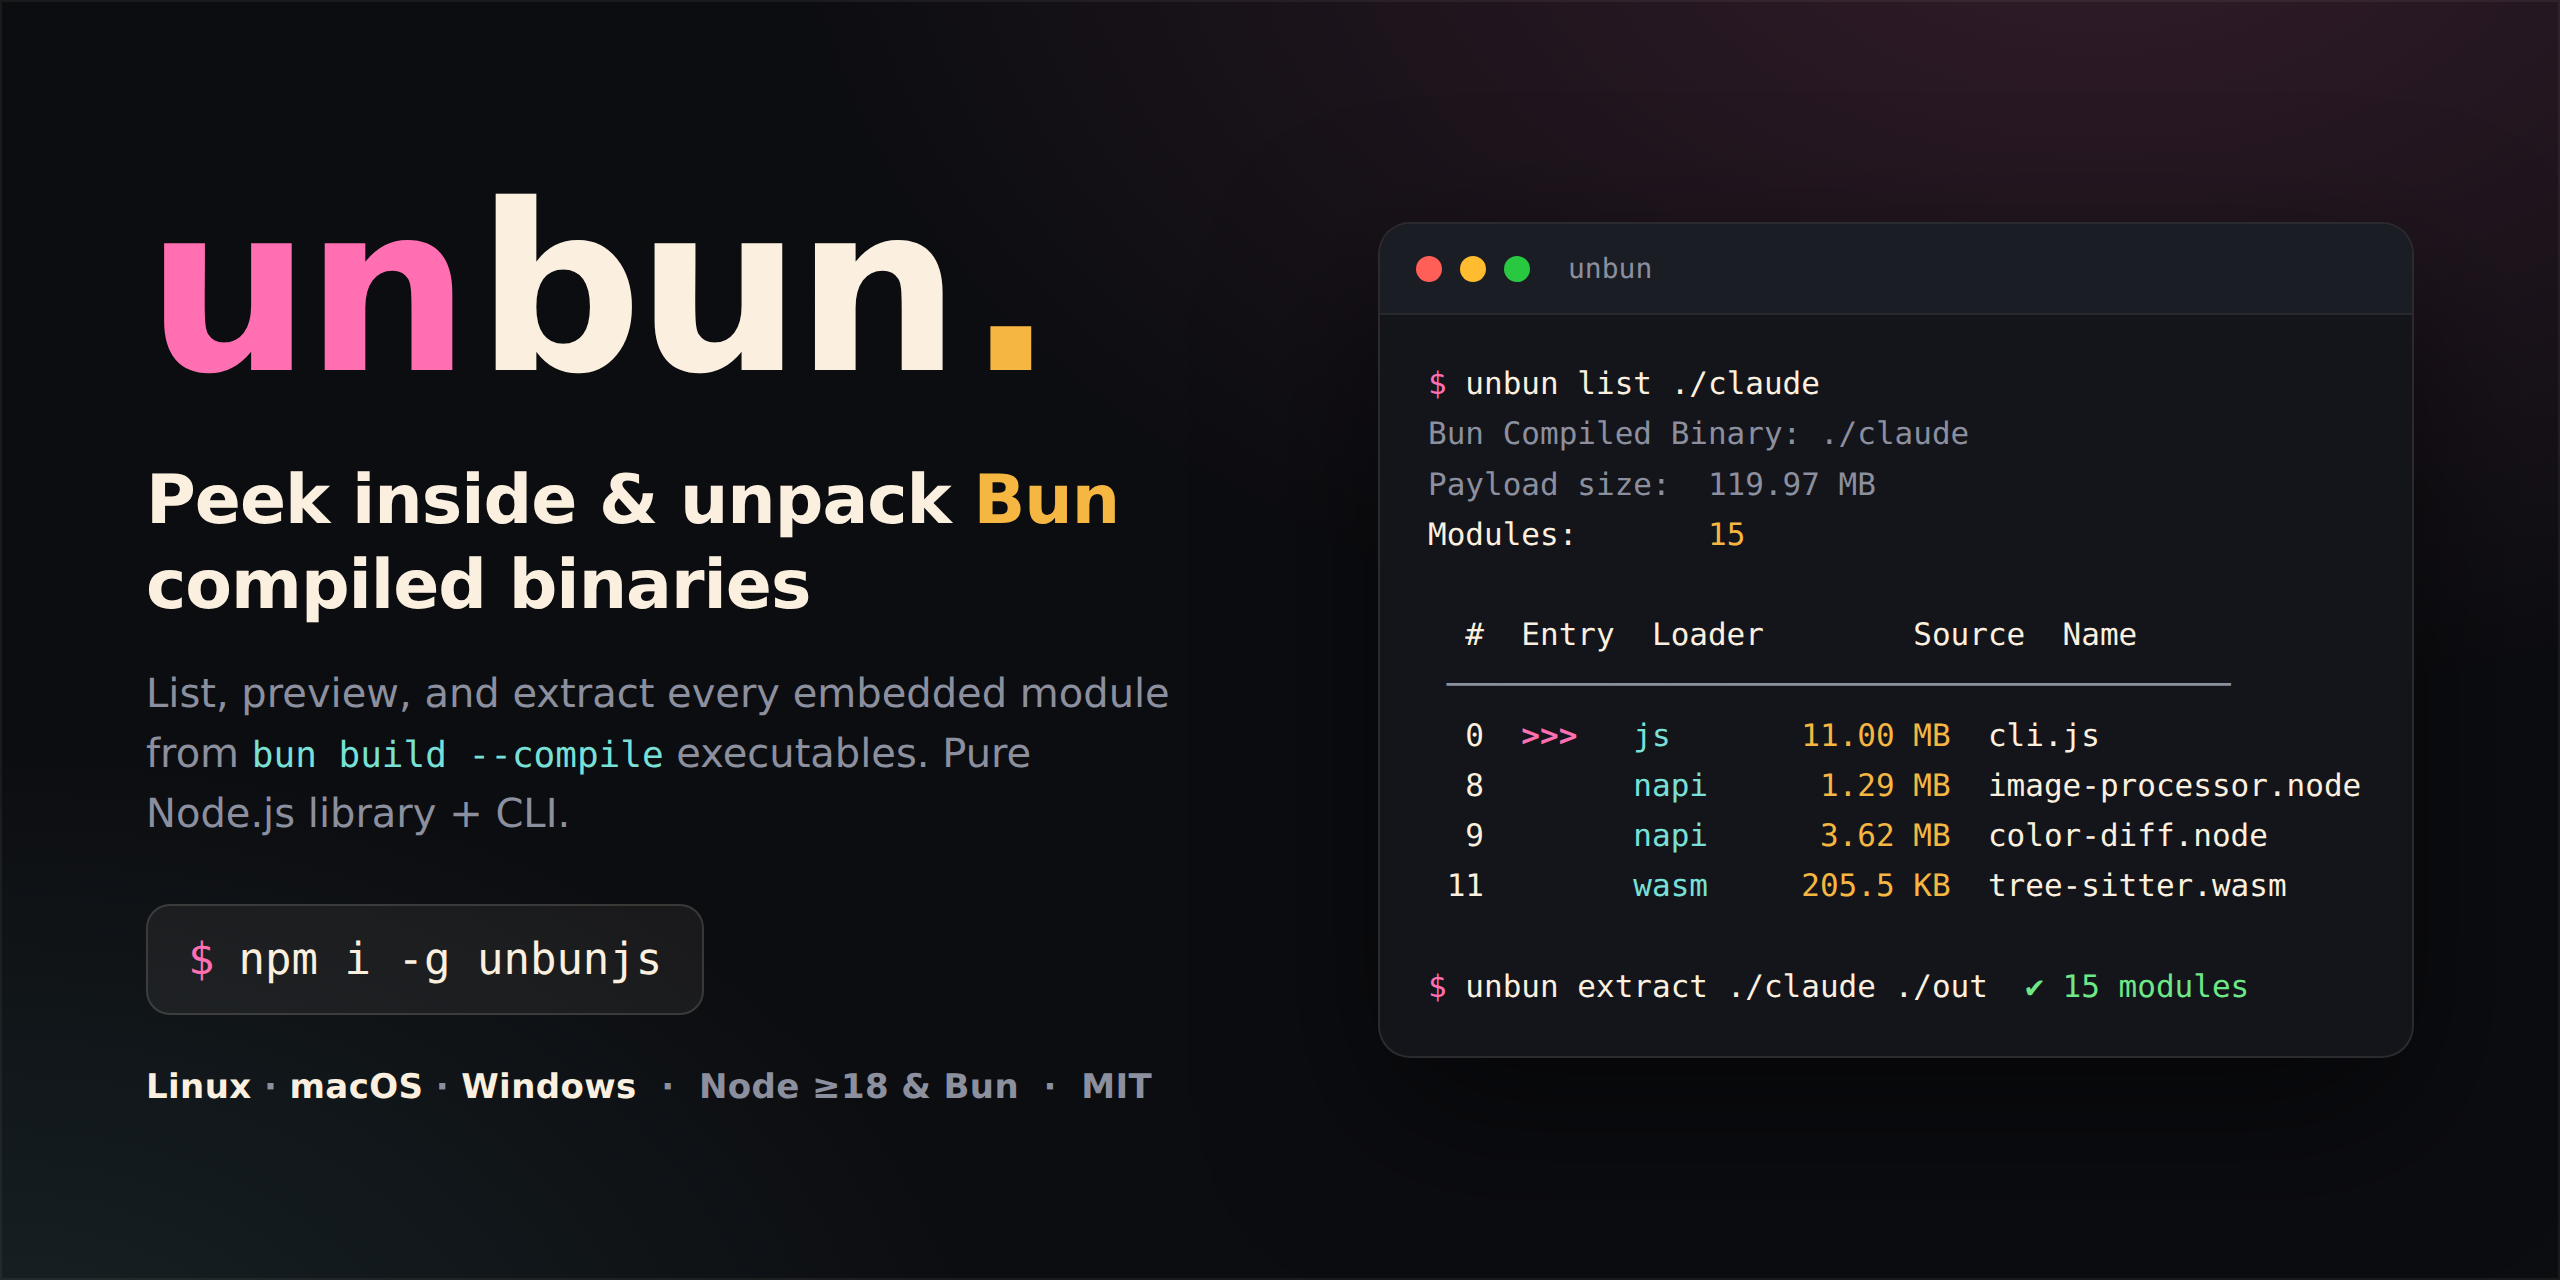Image resolution: width=2560 pixels, height=1280 pixels.
Task: Click the pink >>> entry marker
Action: [1549, 737]
